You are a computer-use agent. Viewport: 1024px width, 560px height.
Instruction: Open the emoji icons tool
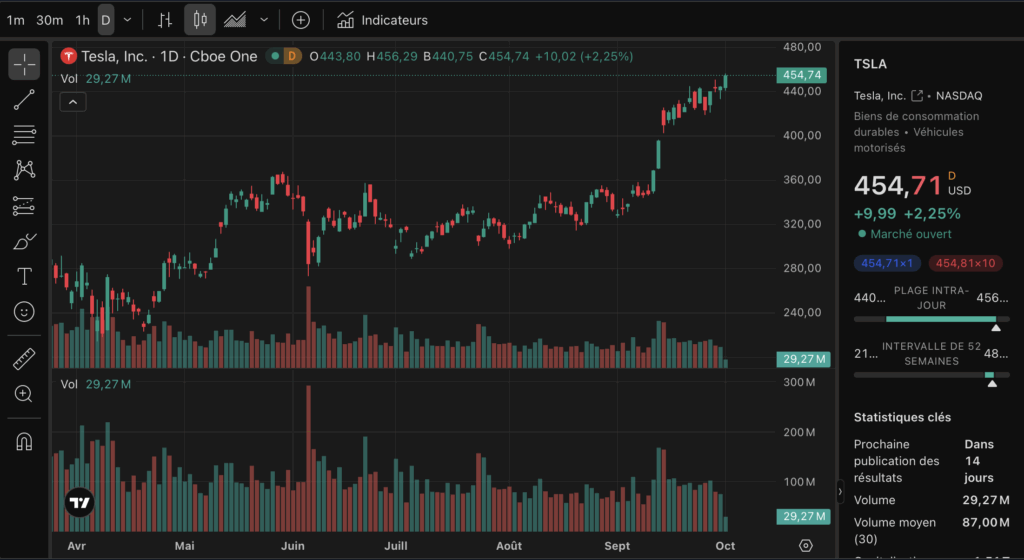pyautogui.click(x=24, y=312)
